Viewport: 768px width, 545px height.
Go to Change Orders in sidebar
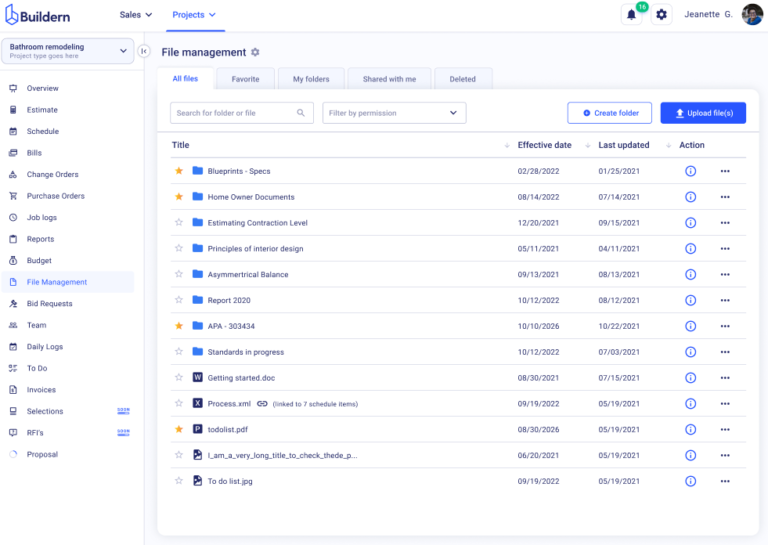52,175
